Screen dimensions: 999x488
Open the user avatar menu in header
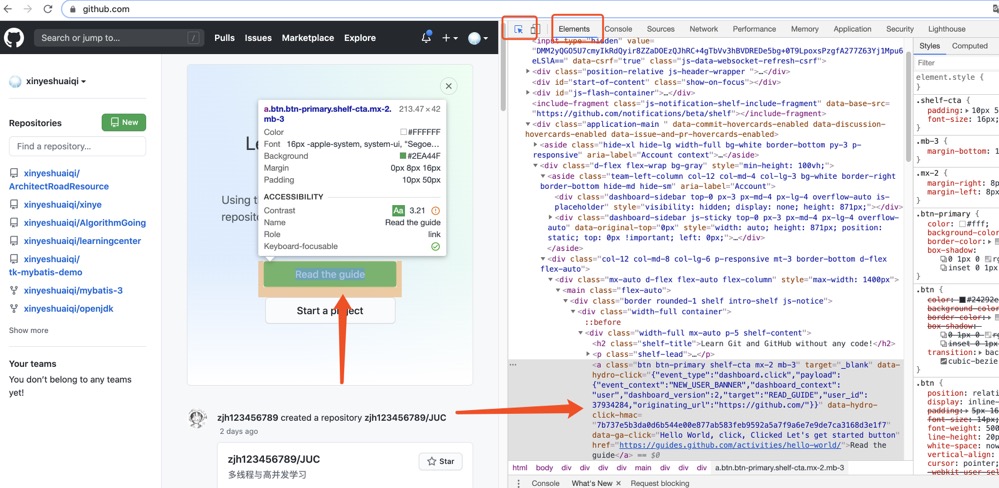(478, 38)
